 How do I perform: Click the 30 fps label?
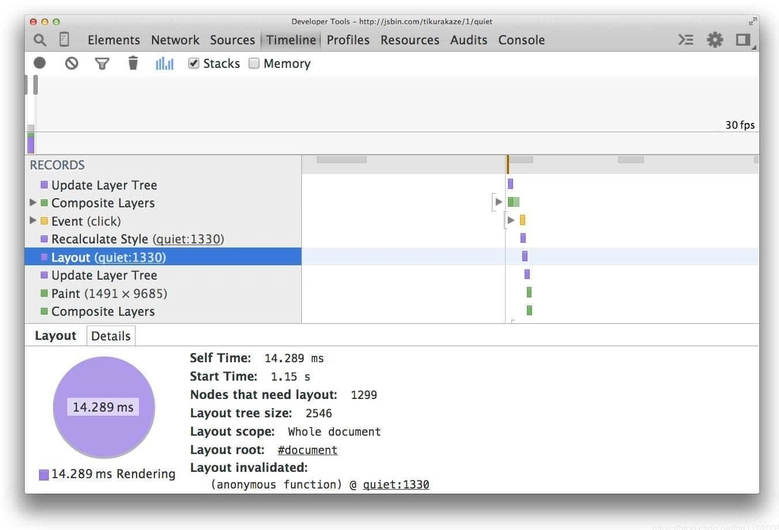point(740,125)
